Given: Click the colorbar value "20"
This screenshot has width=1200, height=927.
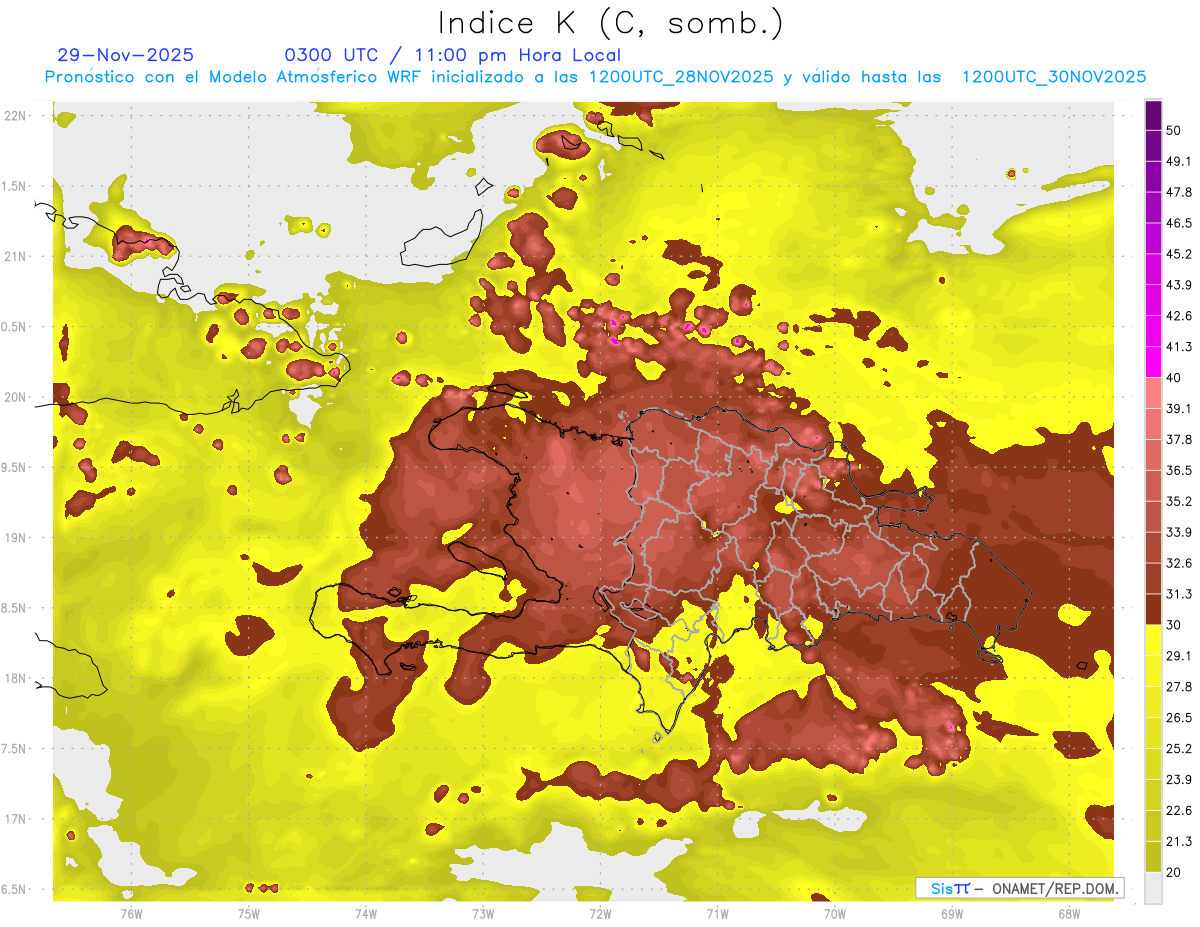Looking at the screenshot, I should coord(1174,873).
